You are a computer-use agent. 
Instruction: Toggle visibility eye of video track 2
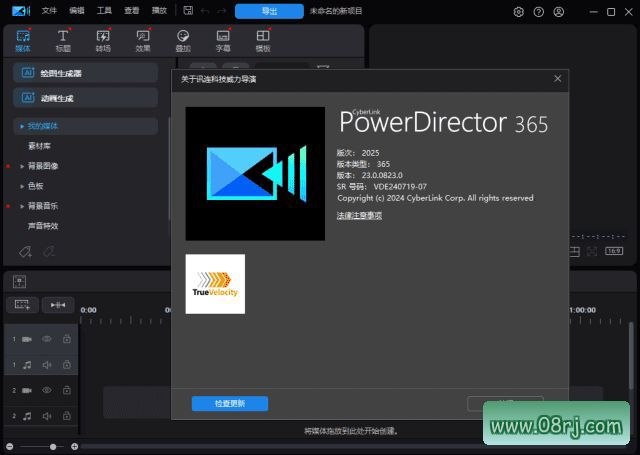[47, 391]
